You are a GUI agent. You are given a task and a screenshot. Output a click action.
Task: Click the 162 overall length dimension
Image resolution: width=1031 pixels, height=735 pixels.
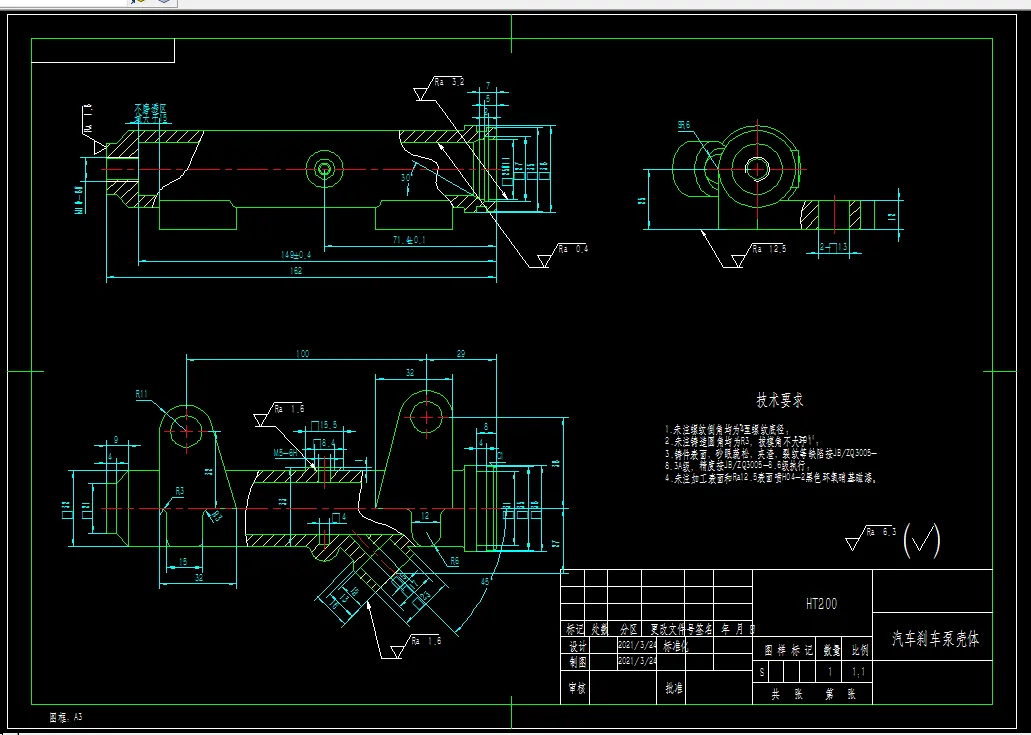click(x=296, y=270)
